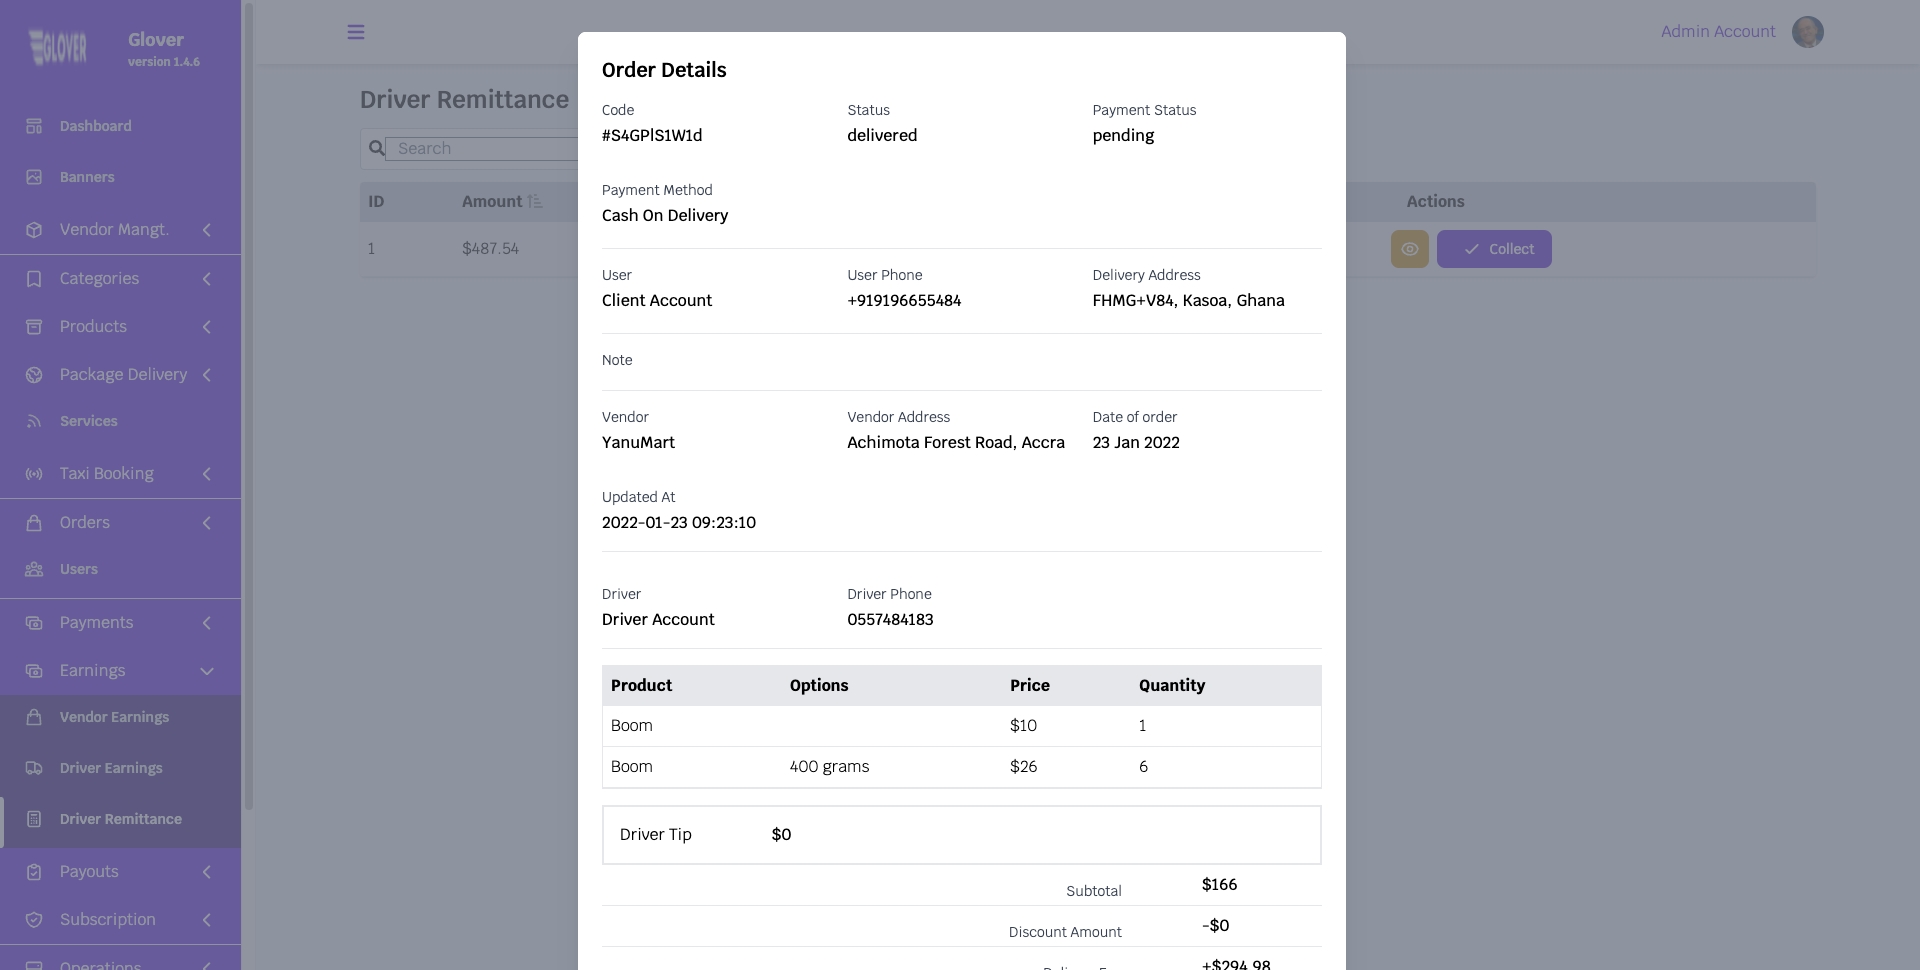Open the Admin Account avatar
1920x970 pixels.
tap(1807, 32)
